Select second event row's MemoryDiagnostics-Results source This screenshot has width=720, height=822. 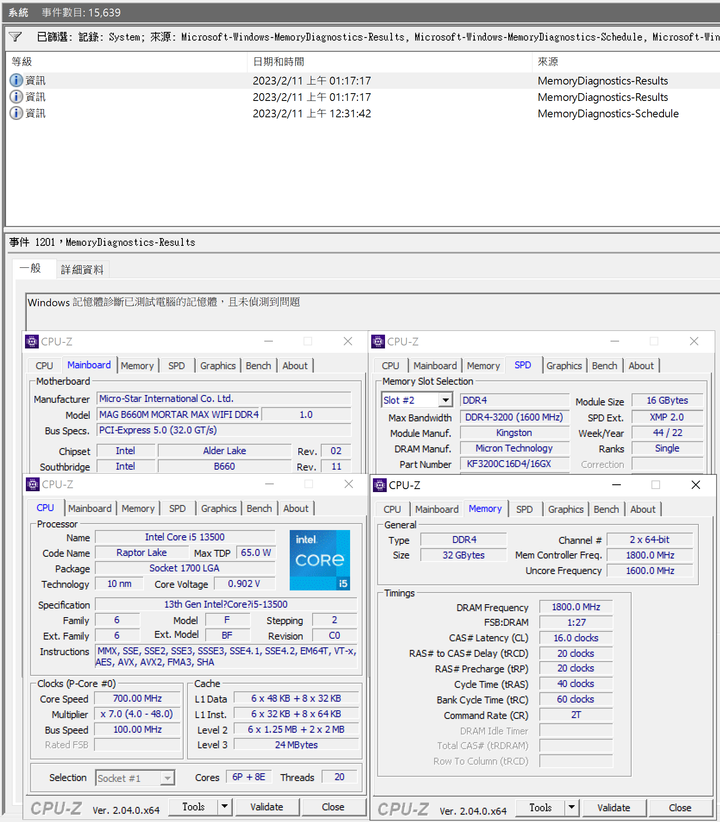pos(603,97)
